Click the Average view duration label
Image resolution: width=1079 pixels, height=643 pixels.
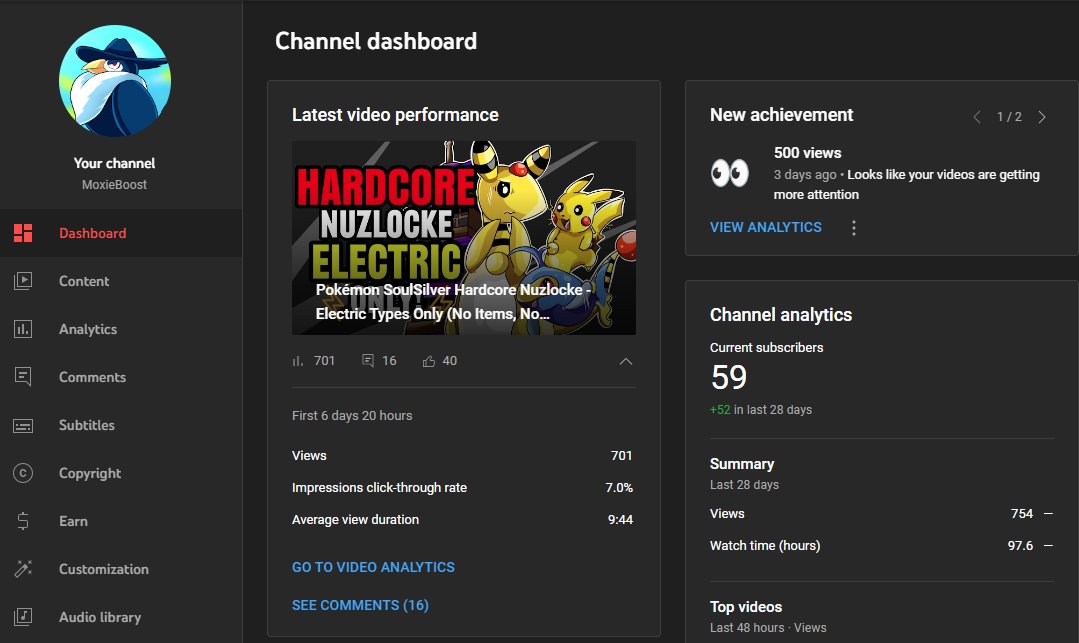click(355, 520)
